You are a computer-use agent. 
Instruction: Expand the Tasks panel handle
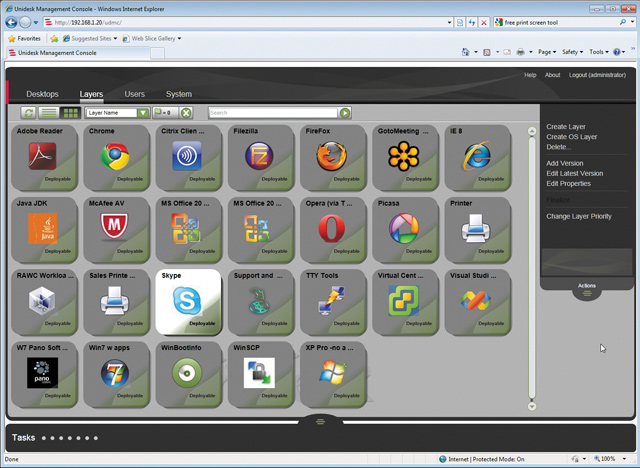coord(320,421)
